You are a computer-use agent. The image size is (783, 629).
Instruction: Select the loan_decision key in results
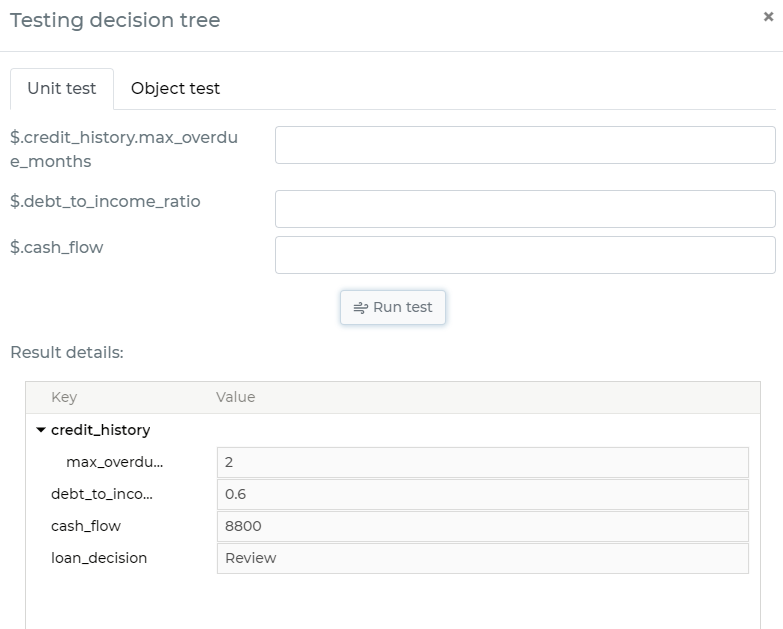tap(99, 558)
